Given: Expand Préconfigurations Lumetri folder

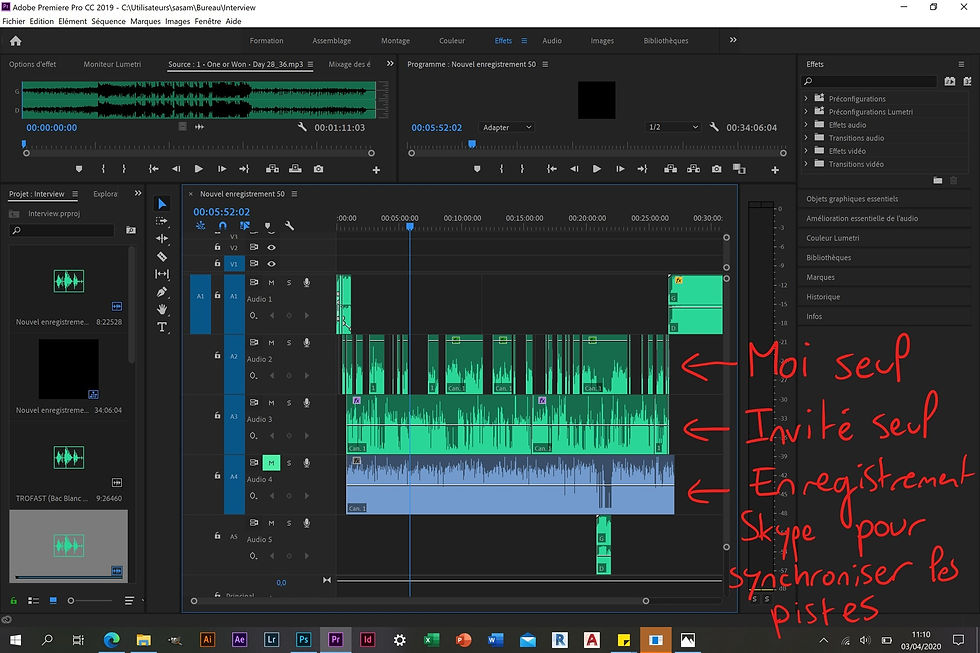Looking at the screenshot, I should pos(806,111).
